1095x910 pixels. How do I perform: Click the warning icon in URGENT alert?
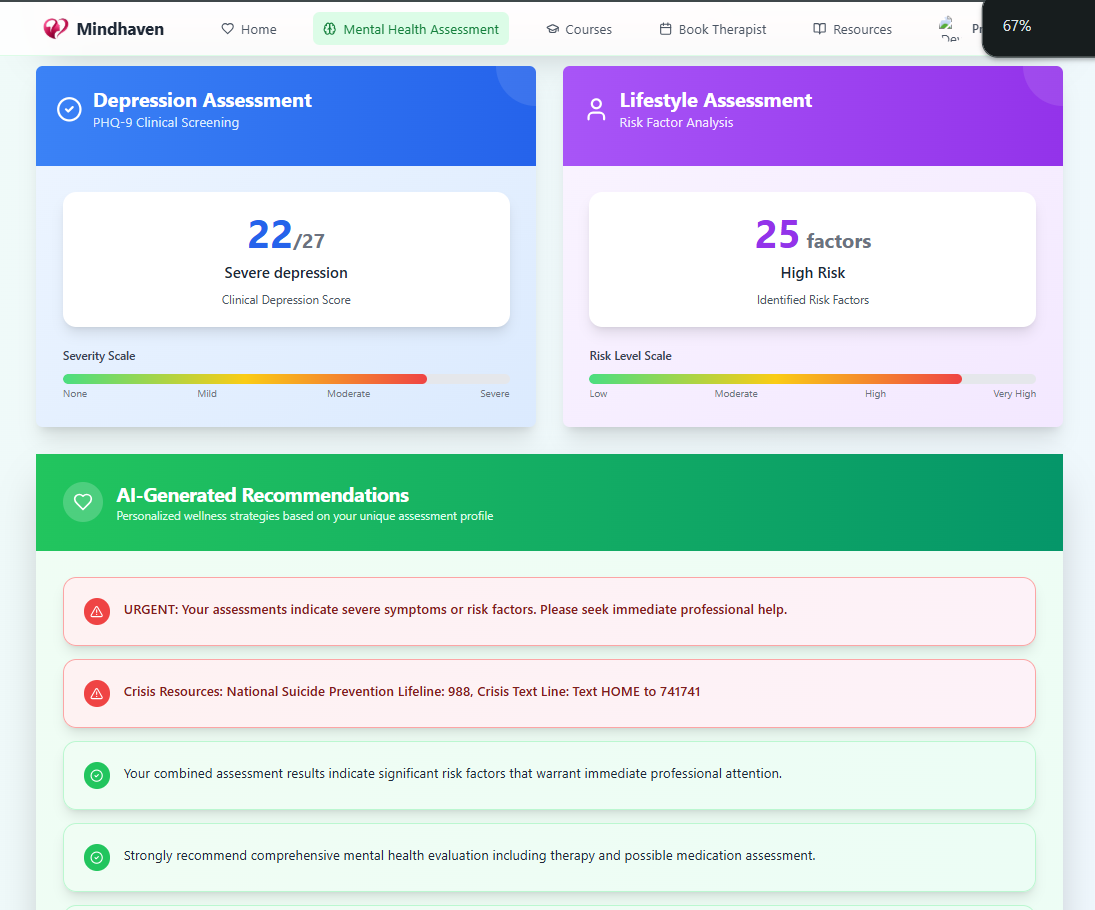coord(97,612)
